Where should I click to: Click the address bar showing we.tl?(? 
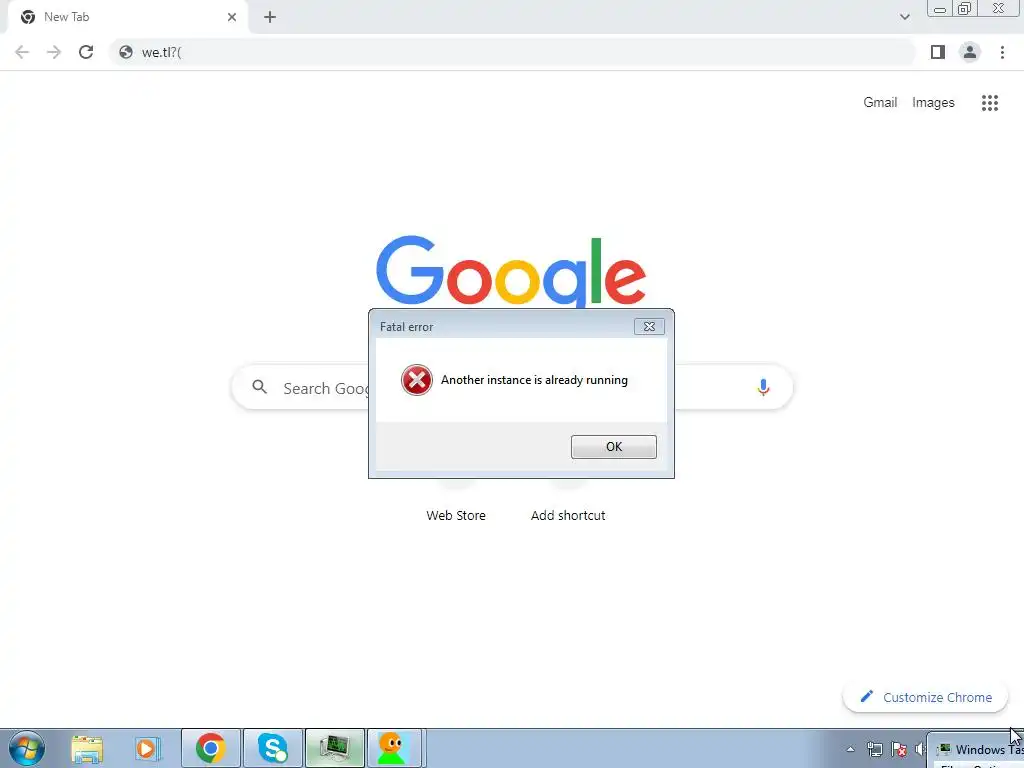pyautogui.click(x=513, y=52)
